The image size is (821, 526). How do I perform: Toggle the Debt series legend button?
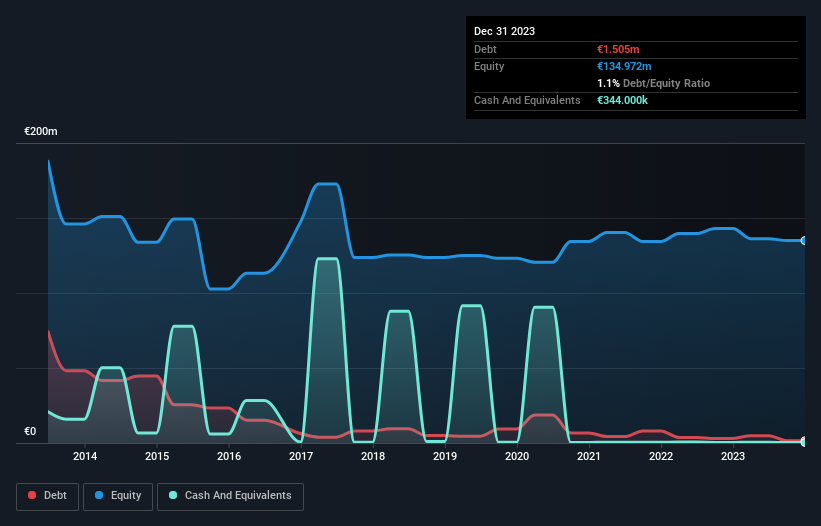tap(47, 496)
